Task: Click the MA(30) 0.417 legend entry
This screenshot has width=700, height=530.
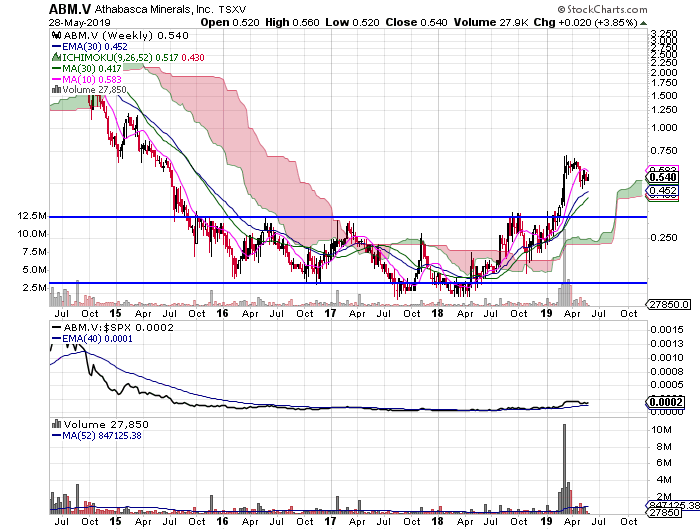Action: (87, 68)
